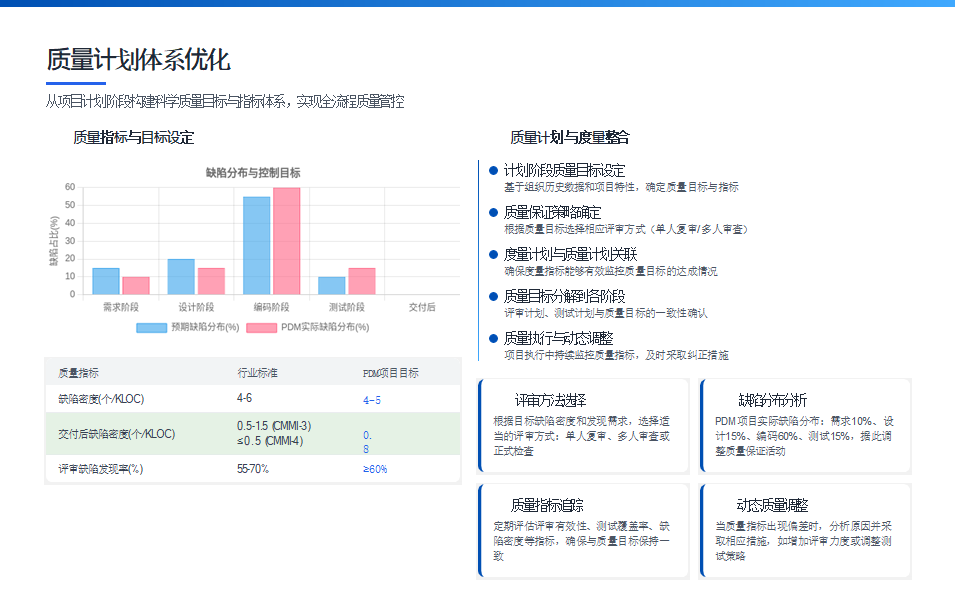
Task: Open the 评审方法选择 card
Action: click(x=583, y=426)
